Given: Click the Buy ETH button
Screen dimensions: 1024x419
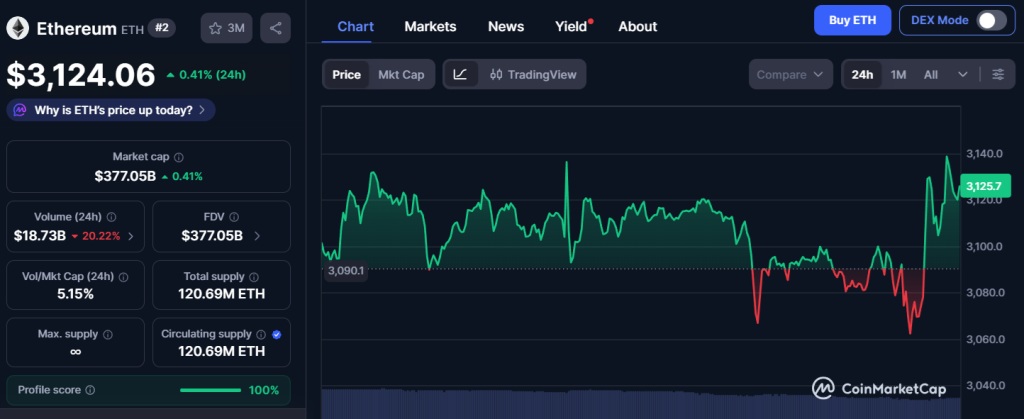Looking at the screenshot, I should click(x=853, y=20).
